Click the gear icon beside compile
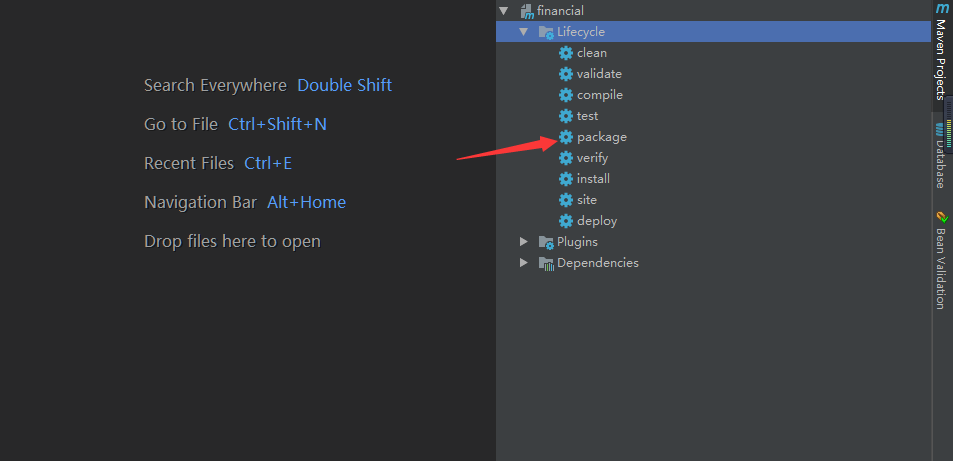The height and width of the screenshot is (461, 953). [x=566, y=95]
